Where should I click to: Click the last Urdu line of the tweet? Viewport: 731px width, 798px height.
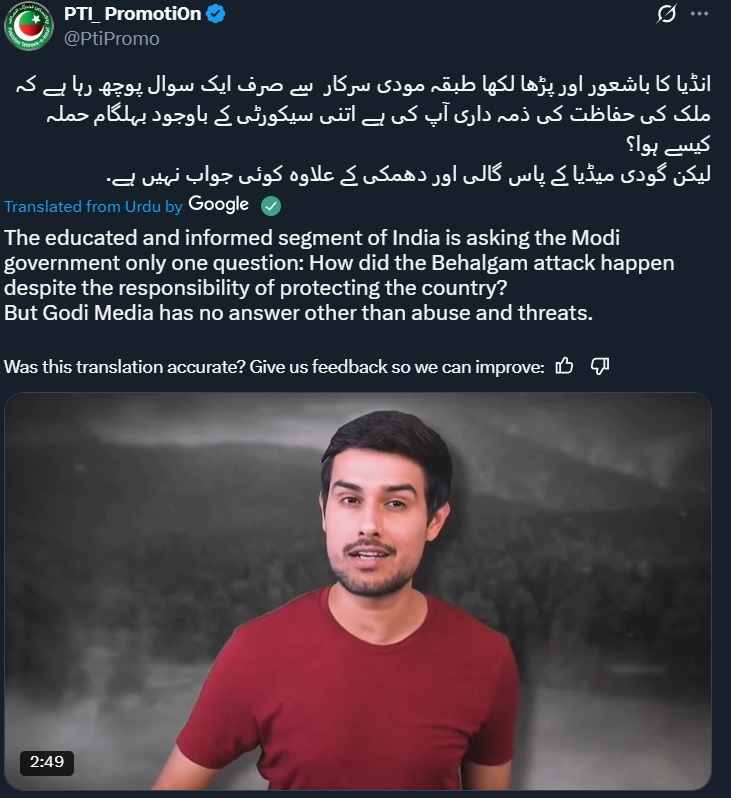(408, 175)
